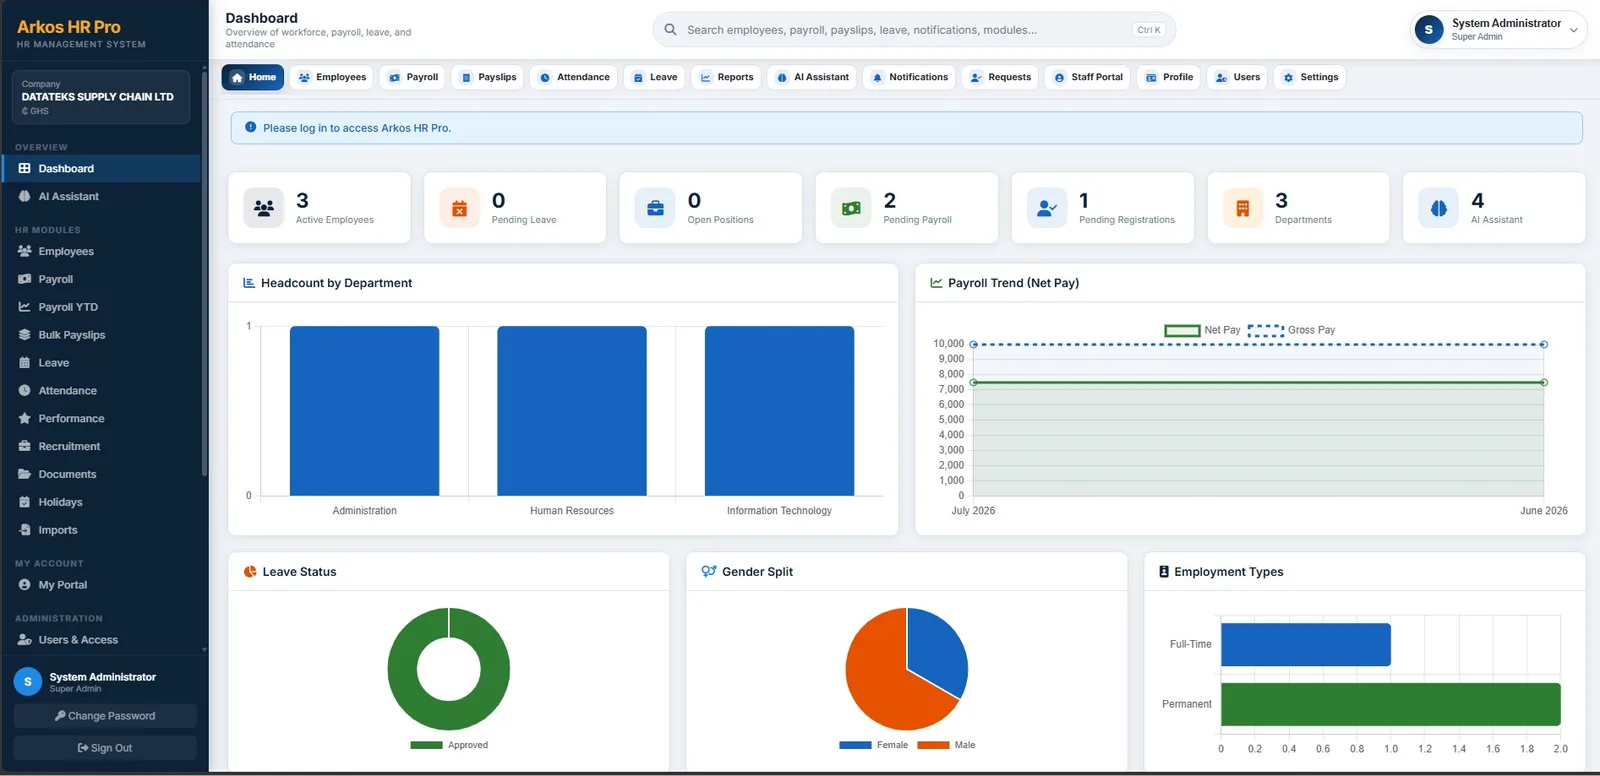Screen dimensions: 1600x776
Task: Click the Human Resources headcount bar
Action: (x=572, y=411)
